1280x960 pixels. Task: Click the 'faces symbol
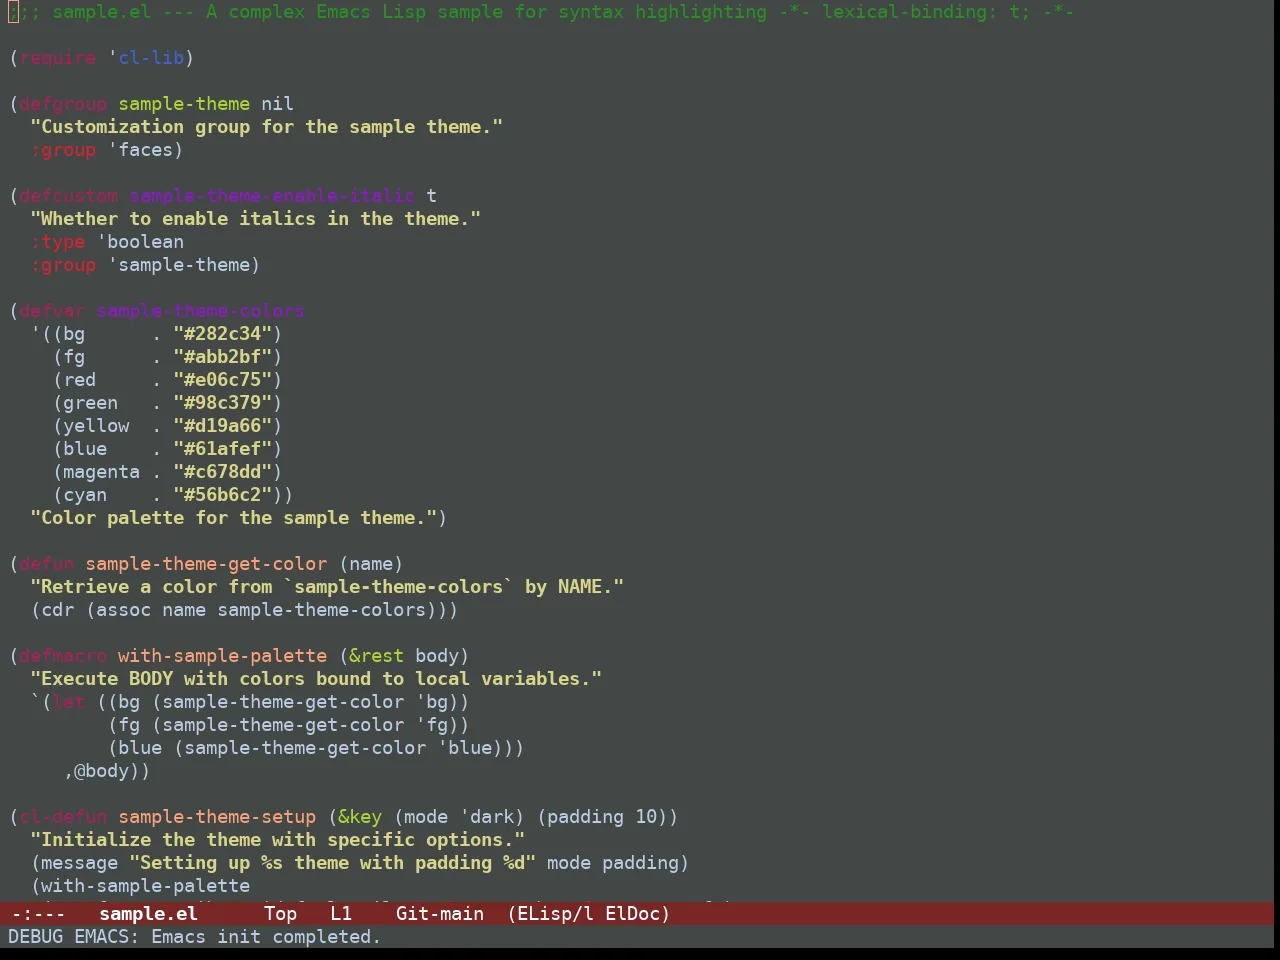140,150
